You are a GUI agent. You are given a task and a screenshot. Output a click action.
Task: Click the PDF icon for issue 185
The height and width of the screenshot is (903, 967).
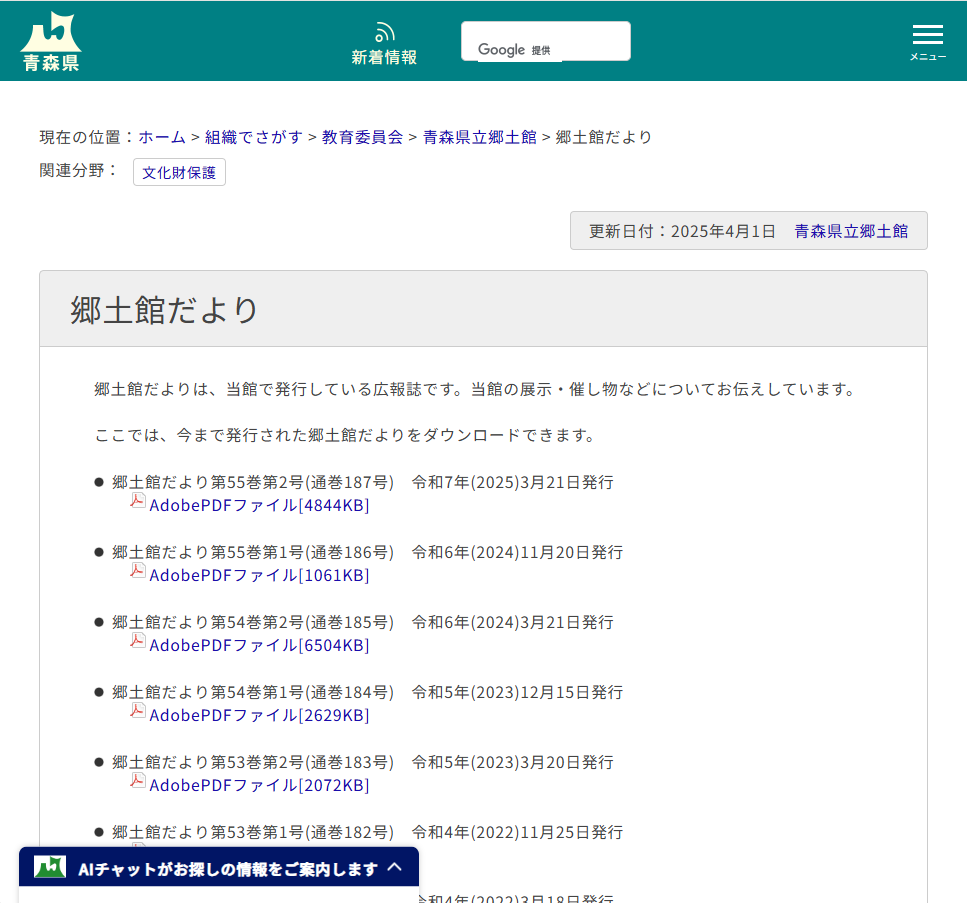[138, 641]
